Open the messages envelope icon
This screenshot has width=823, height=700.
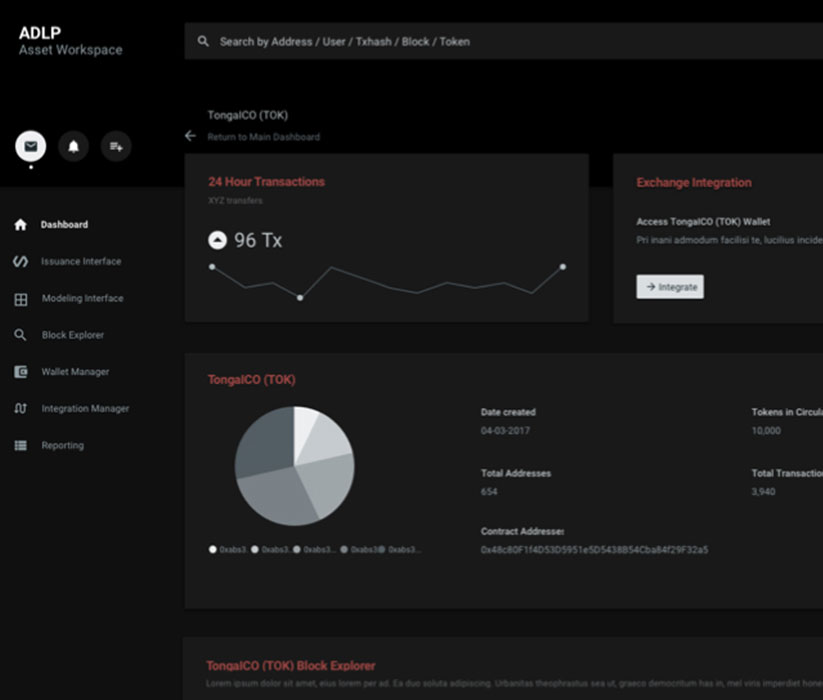[30, 146]
